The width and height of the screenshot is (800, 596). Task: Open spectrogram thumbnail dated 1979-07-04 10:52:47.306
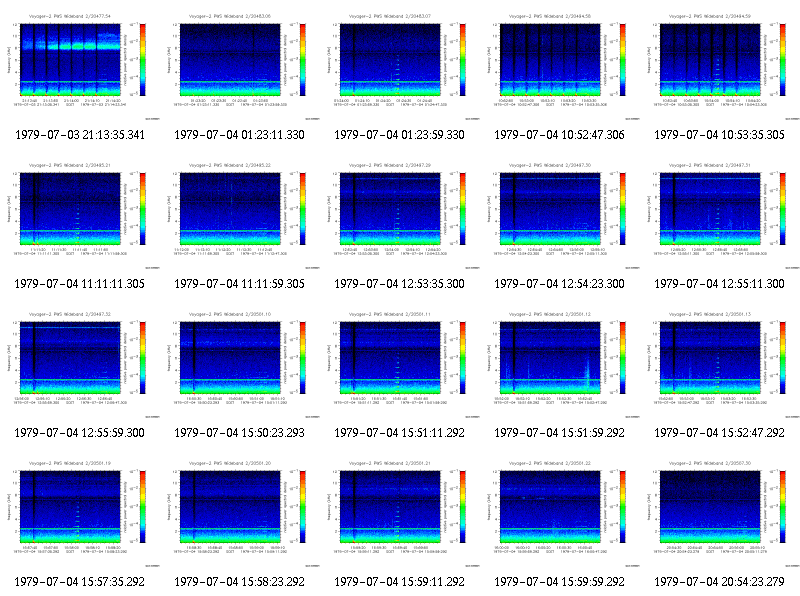click(x=560, y=66)
